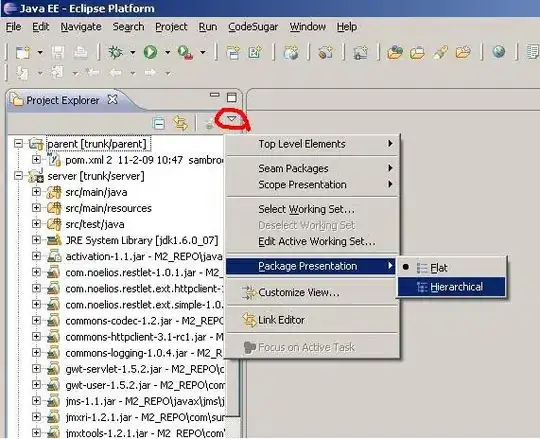Choose Select Working Set… menu entry
Viewport: 540px width, 439px height.
[x=312, y=209]
